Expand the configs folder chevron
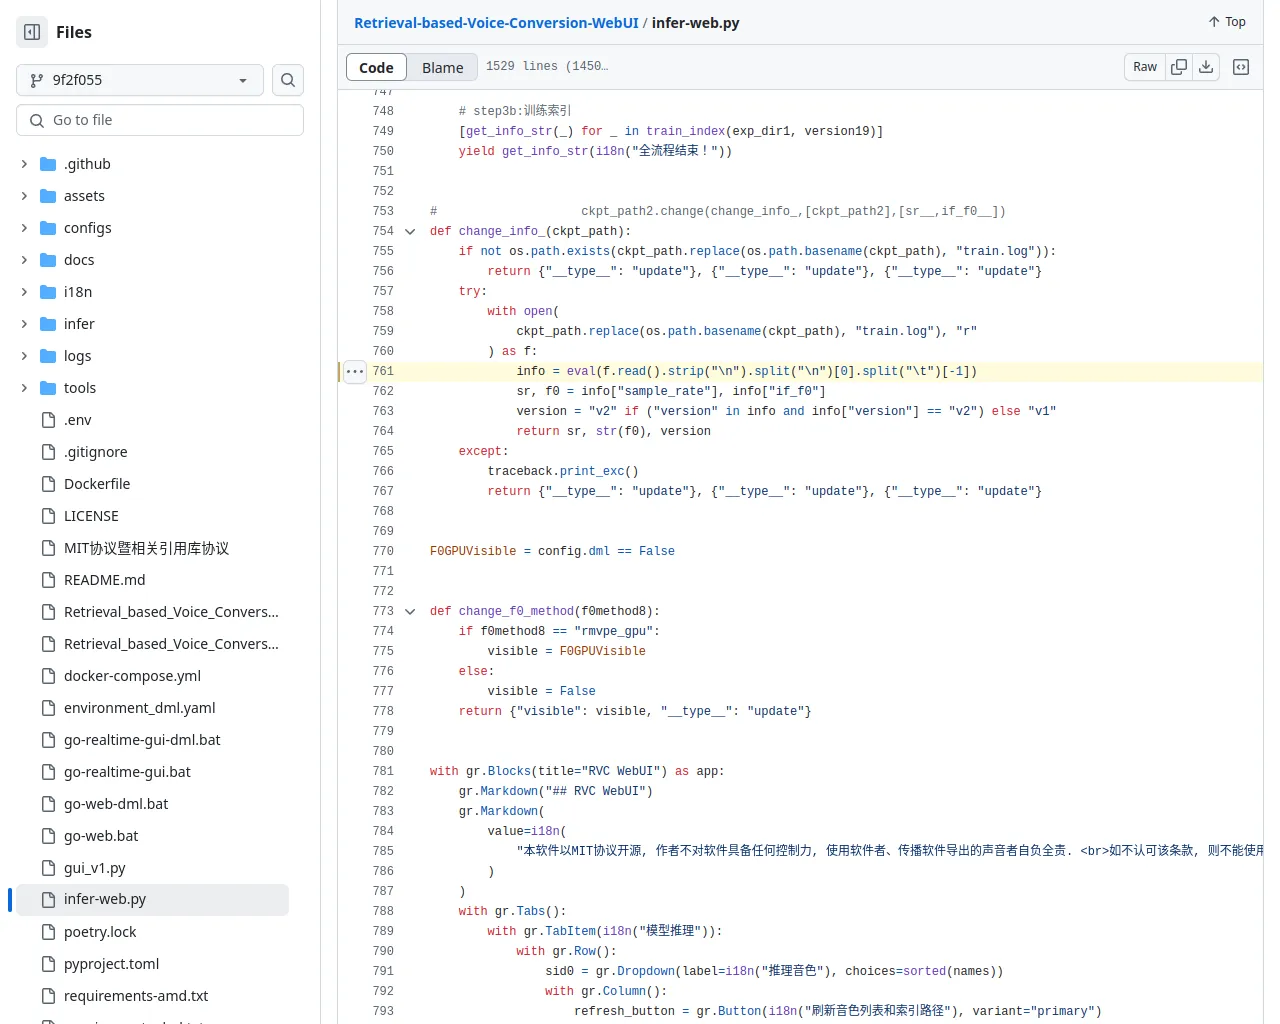1280x1024 pixels. pos(24,228)
